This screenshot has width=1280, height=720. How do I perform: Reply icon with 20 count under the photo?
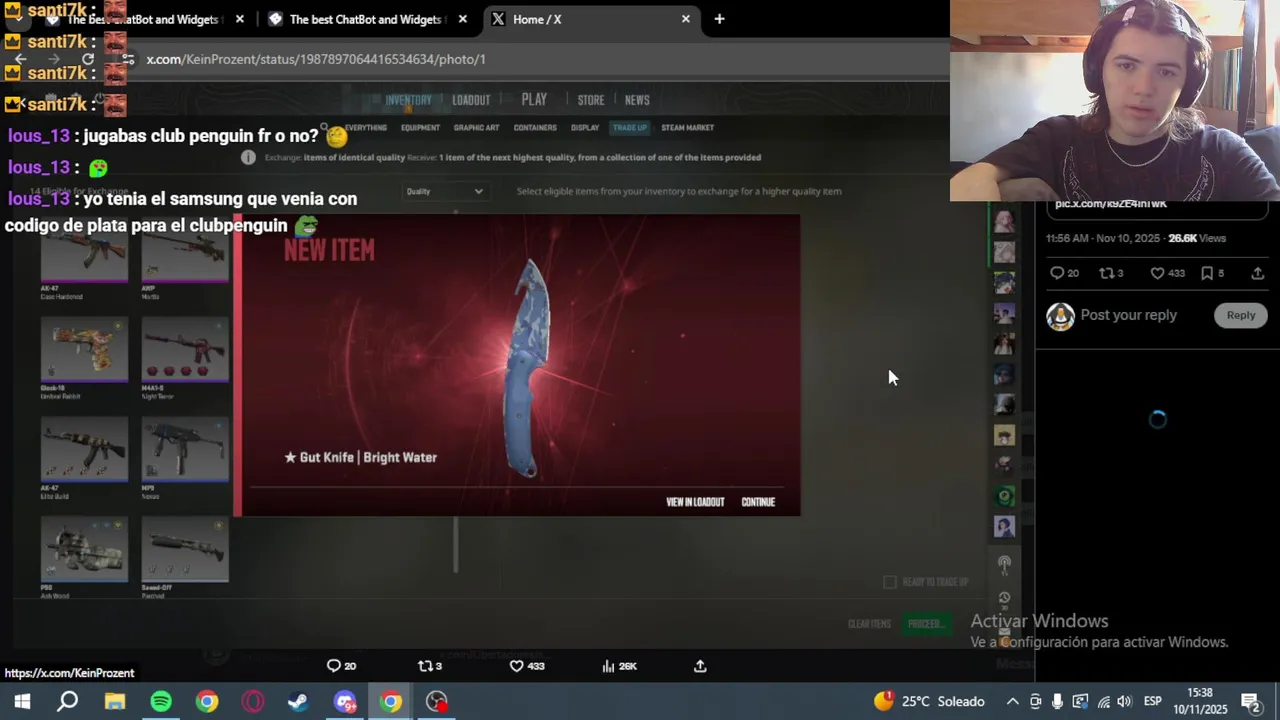pos(334,666)
